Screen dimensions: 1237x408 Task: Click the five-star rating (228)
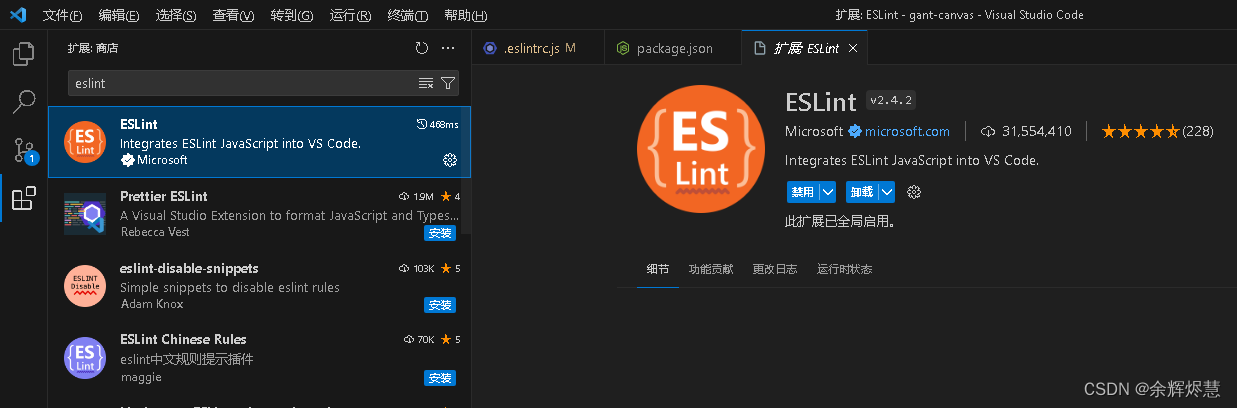coord(1157,131)
